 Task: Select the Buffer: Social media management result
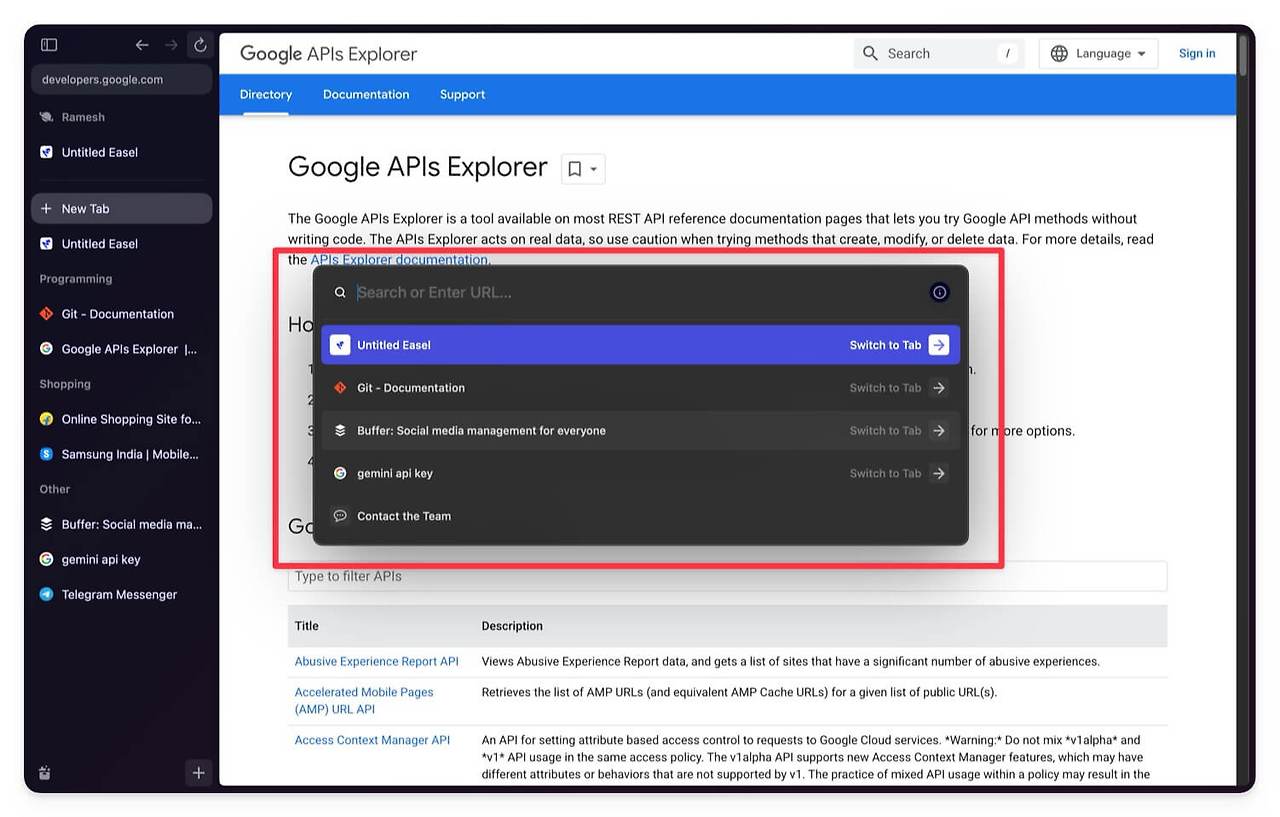pyautogui.click(x=640, y=431)
